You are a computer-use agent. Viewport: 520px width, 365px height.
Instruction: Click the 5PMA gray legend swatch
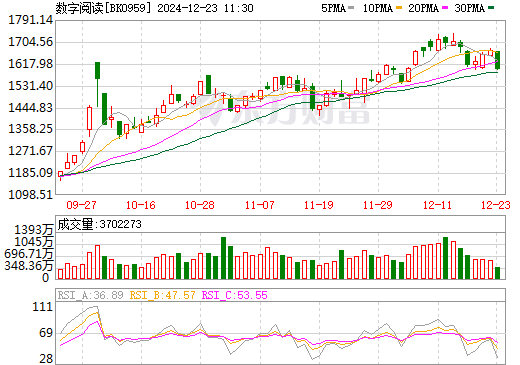(x=351, y=8)
